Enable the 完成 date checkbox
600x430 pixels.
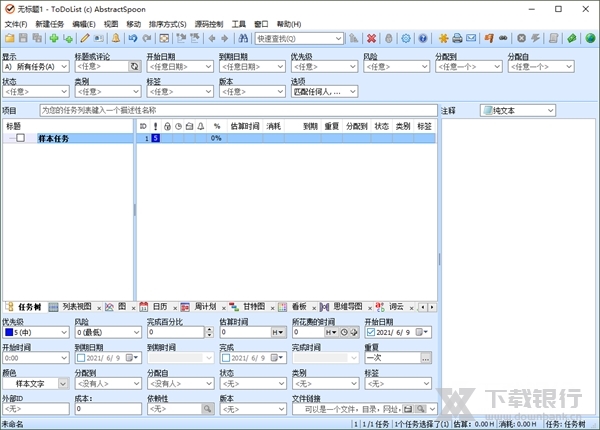tap(226, 358)
